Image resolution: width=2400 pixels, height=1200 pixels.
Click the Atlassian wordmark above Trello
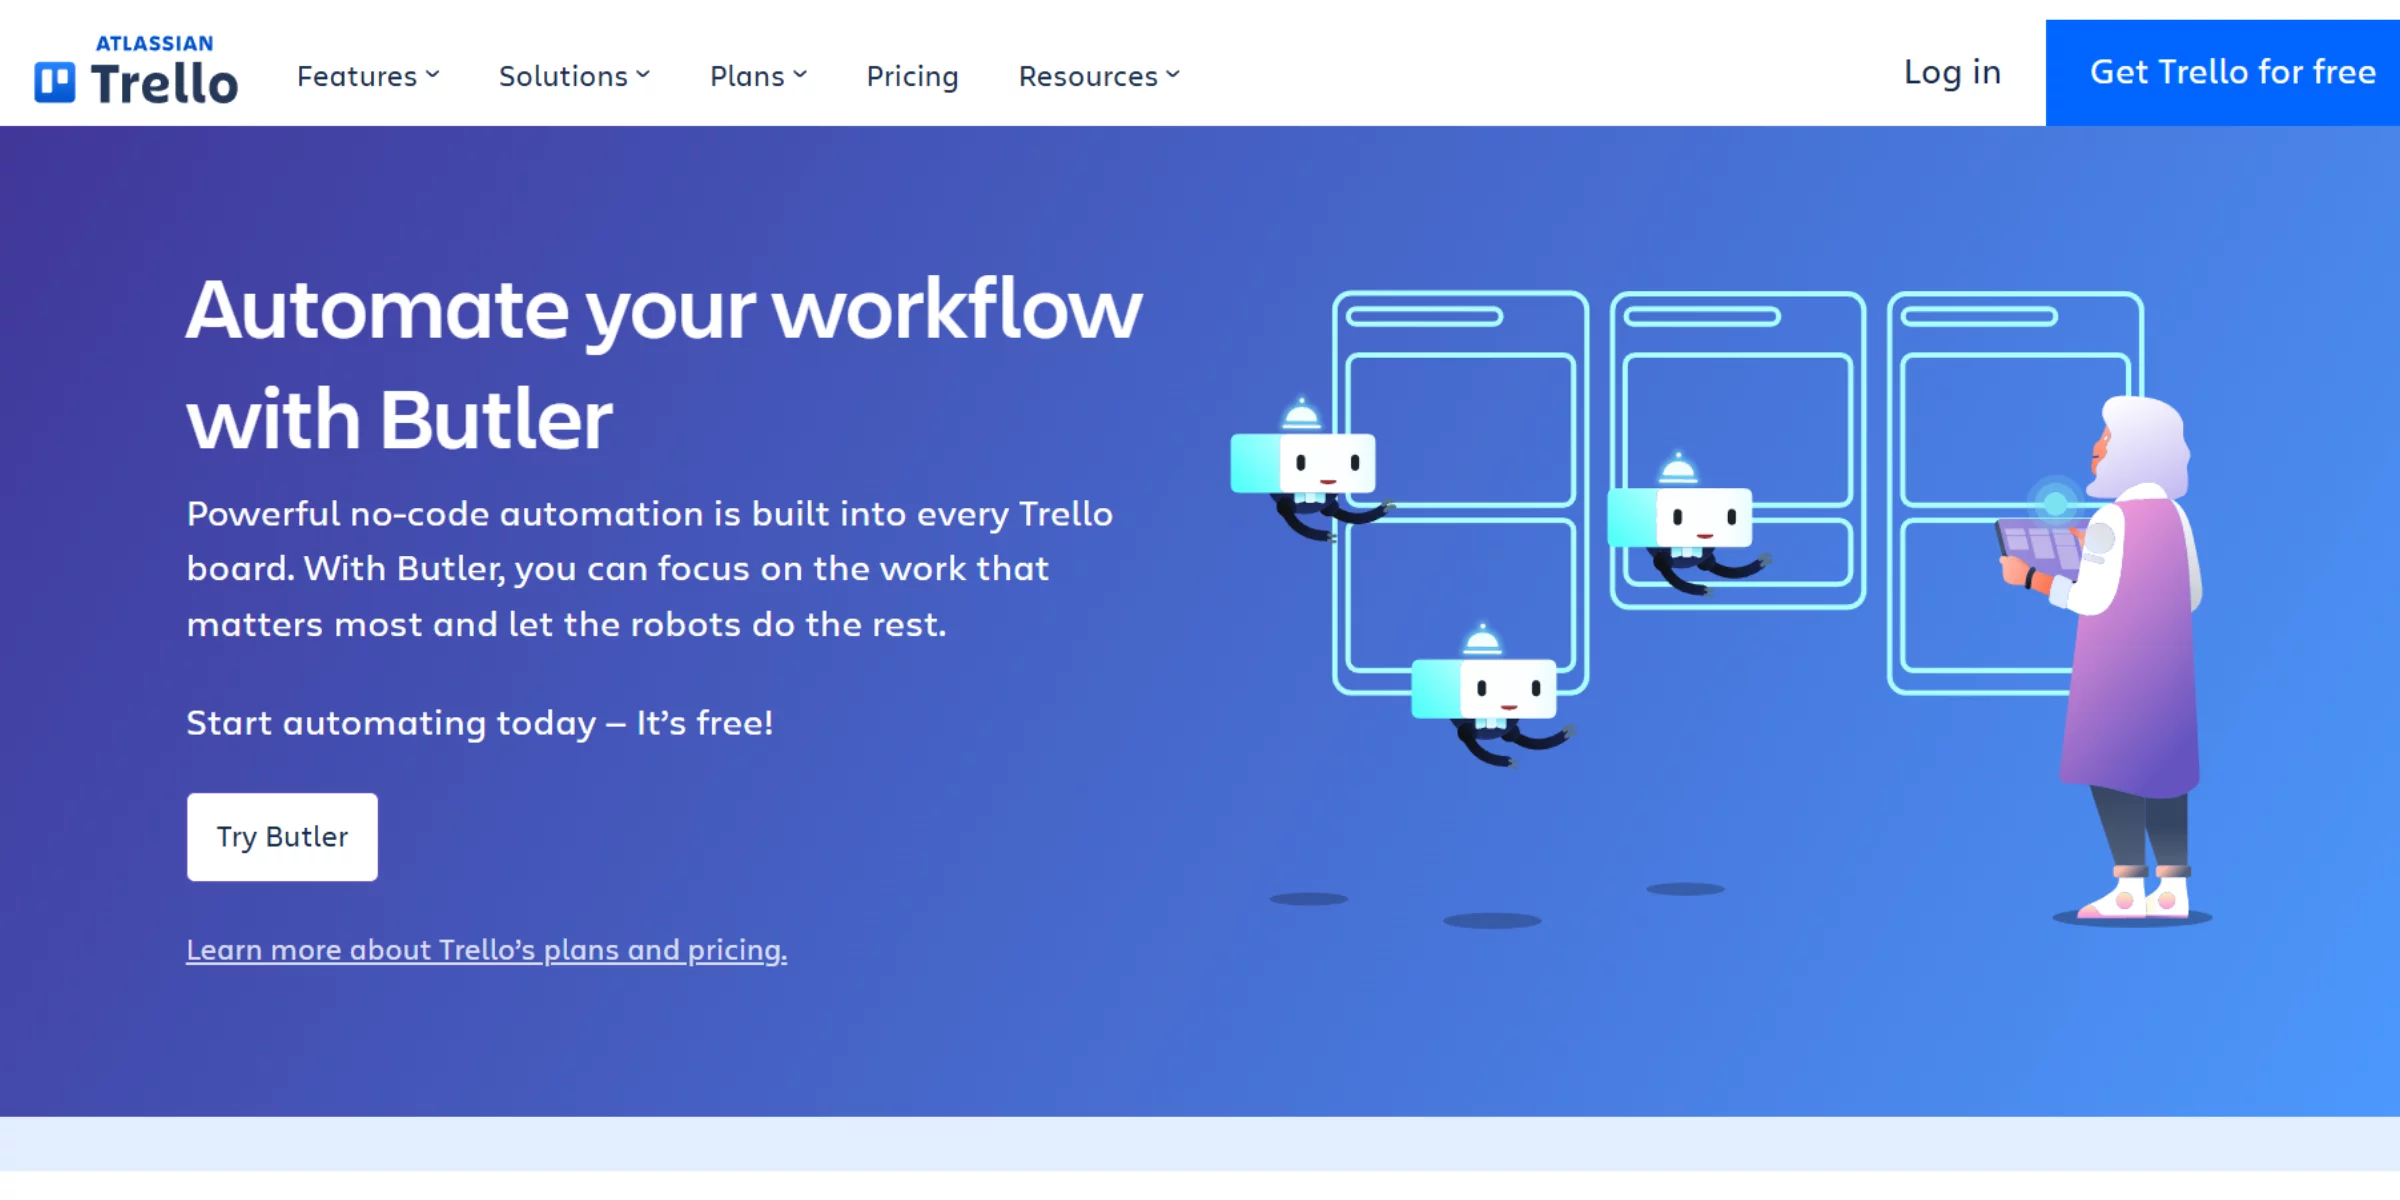(154, 43)
